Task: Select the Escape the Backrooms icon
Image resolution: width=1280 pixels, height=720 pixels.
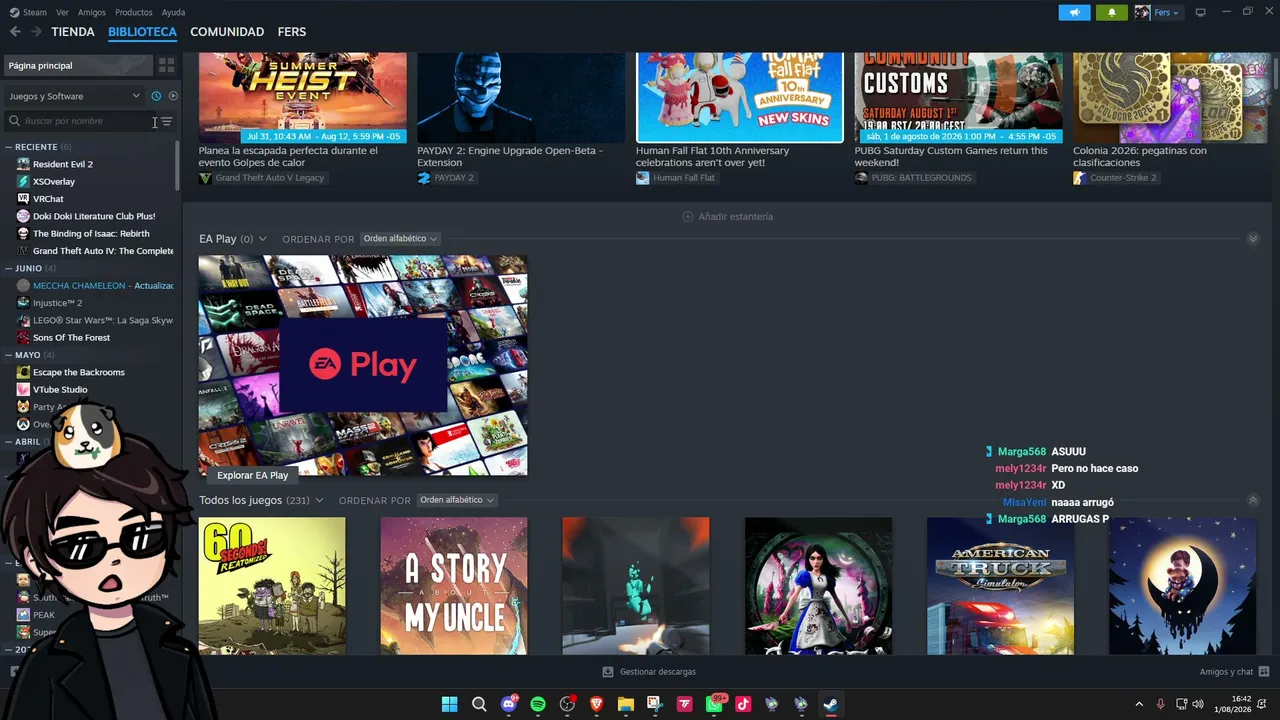Action: pos(23,372)
